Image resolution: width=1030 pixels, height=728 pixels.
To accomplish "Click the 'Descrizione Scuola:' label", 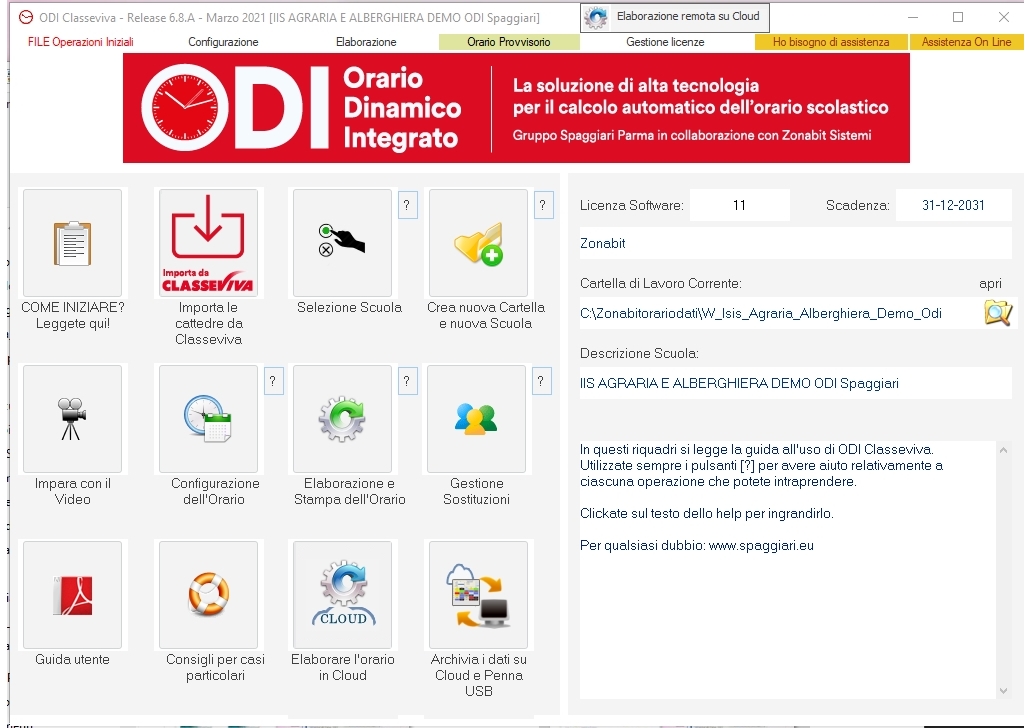I will 638,353.
